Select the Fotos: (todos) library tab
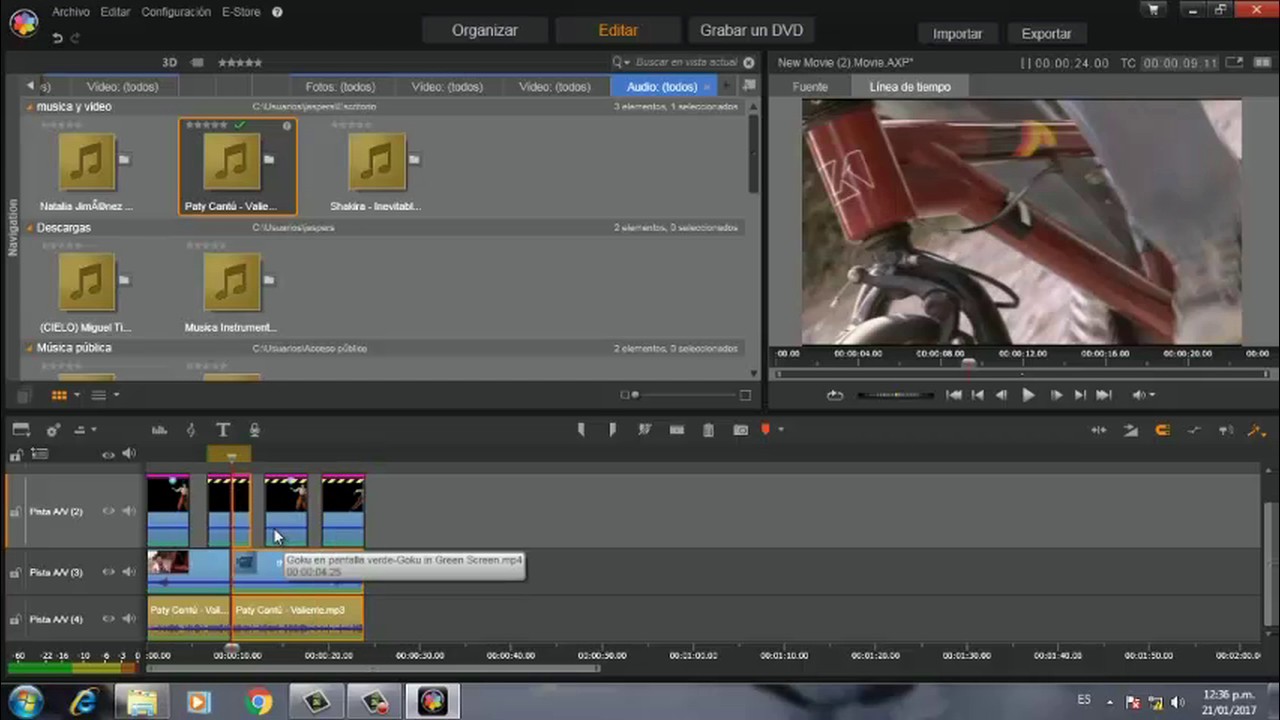The width and height of the screenshot is (1280, 720). [340, 87]
